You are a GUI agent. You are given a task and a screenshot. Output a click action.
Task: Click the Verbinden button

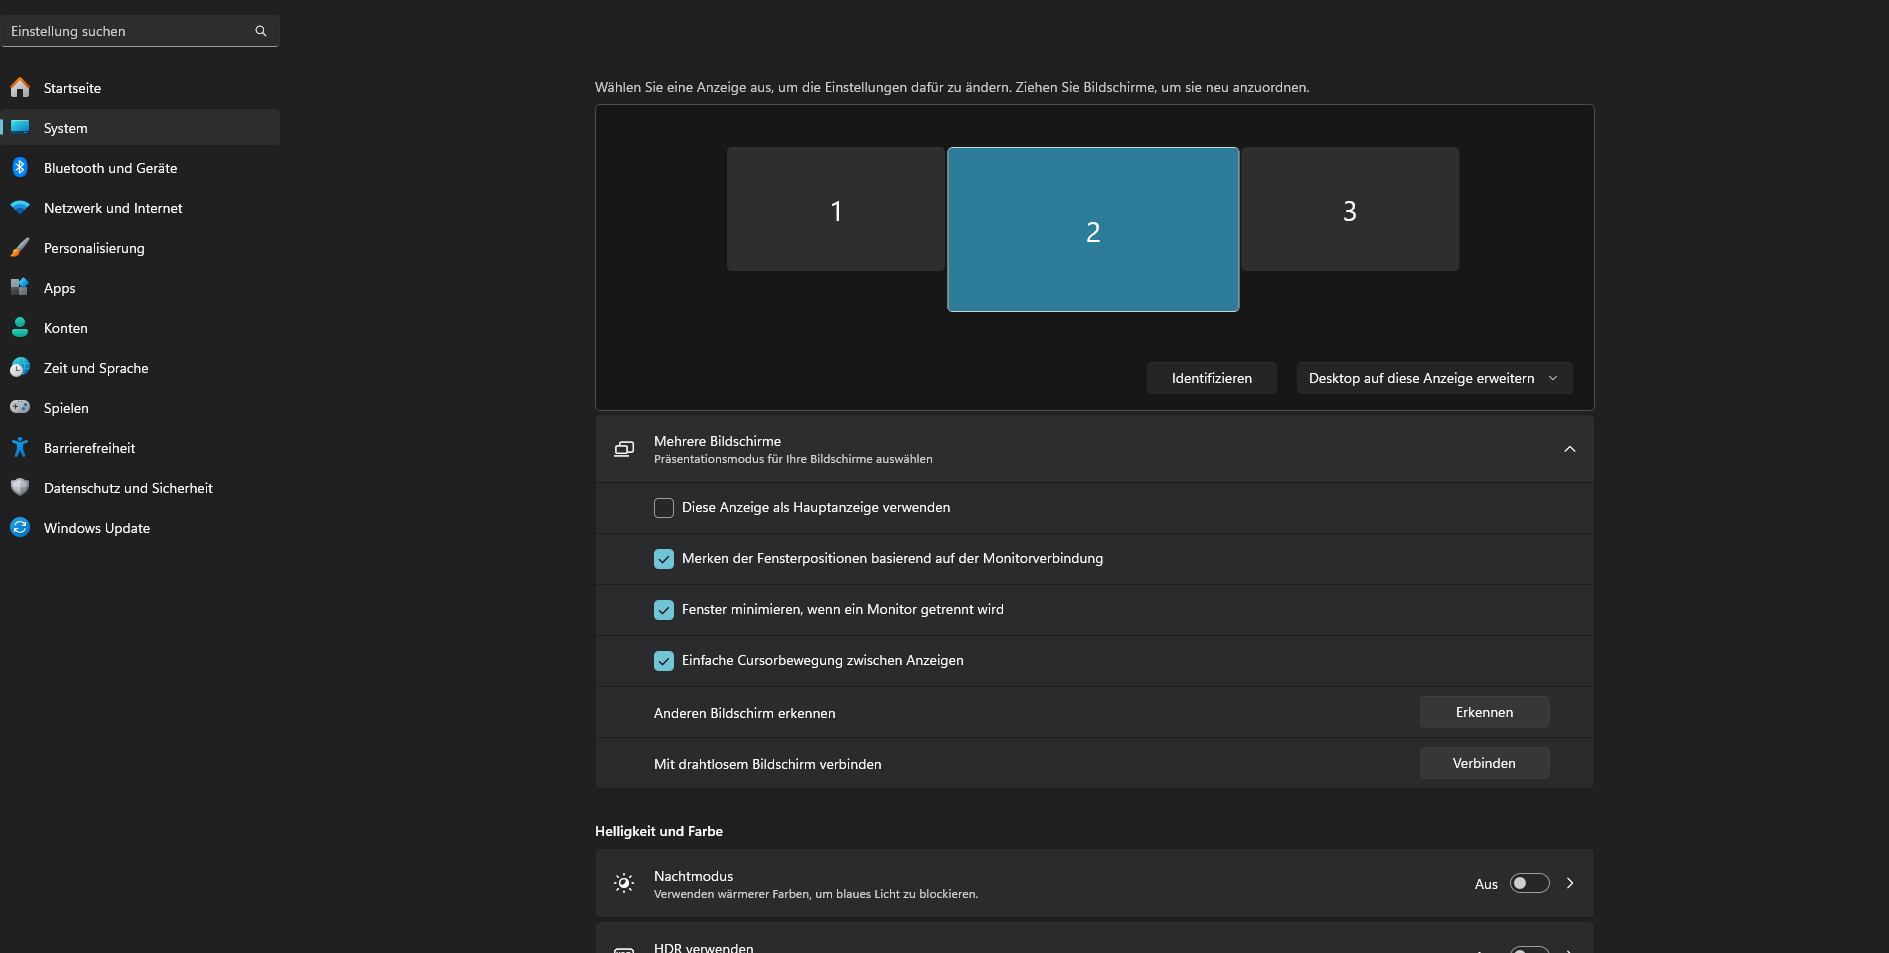tap(1484, 763)
